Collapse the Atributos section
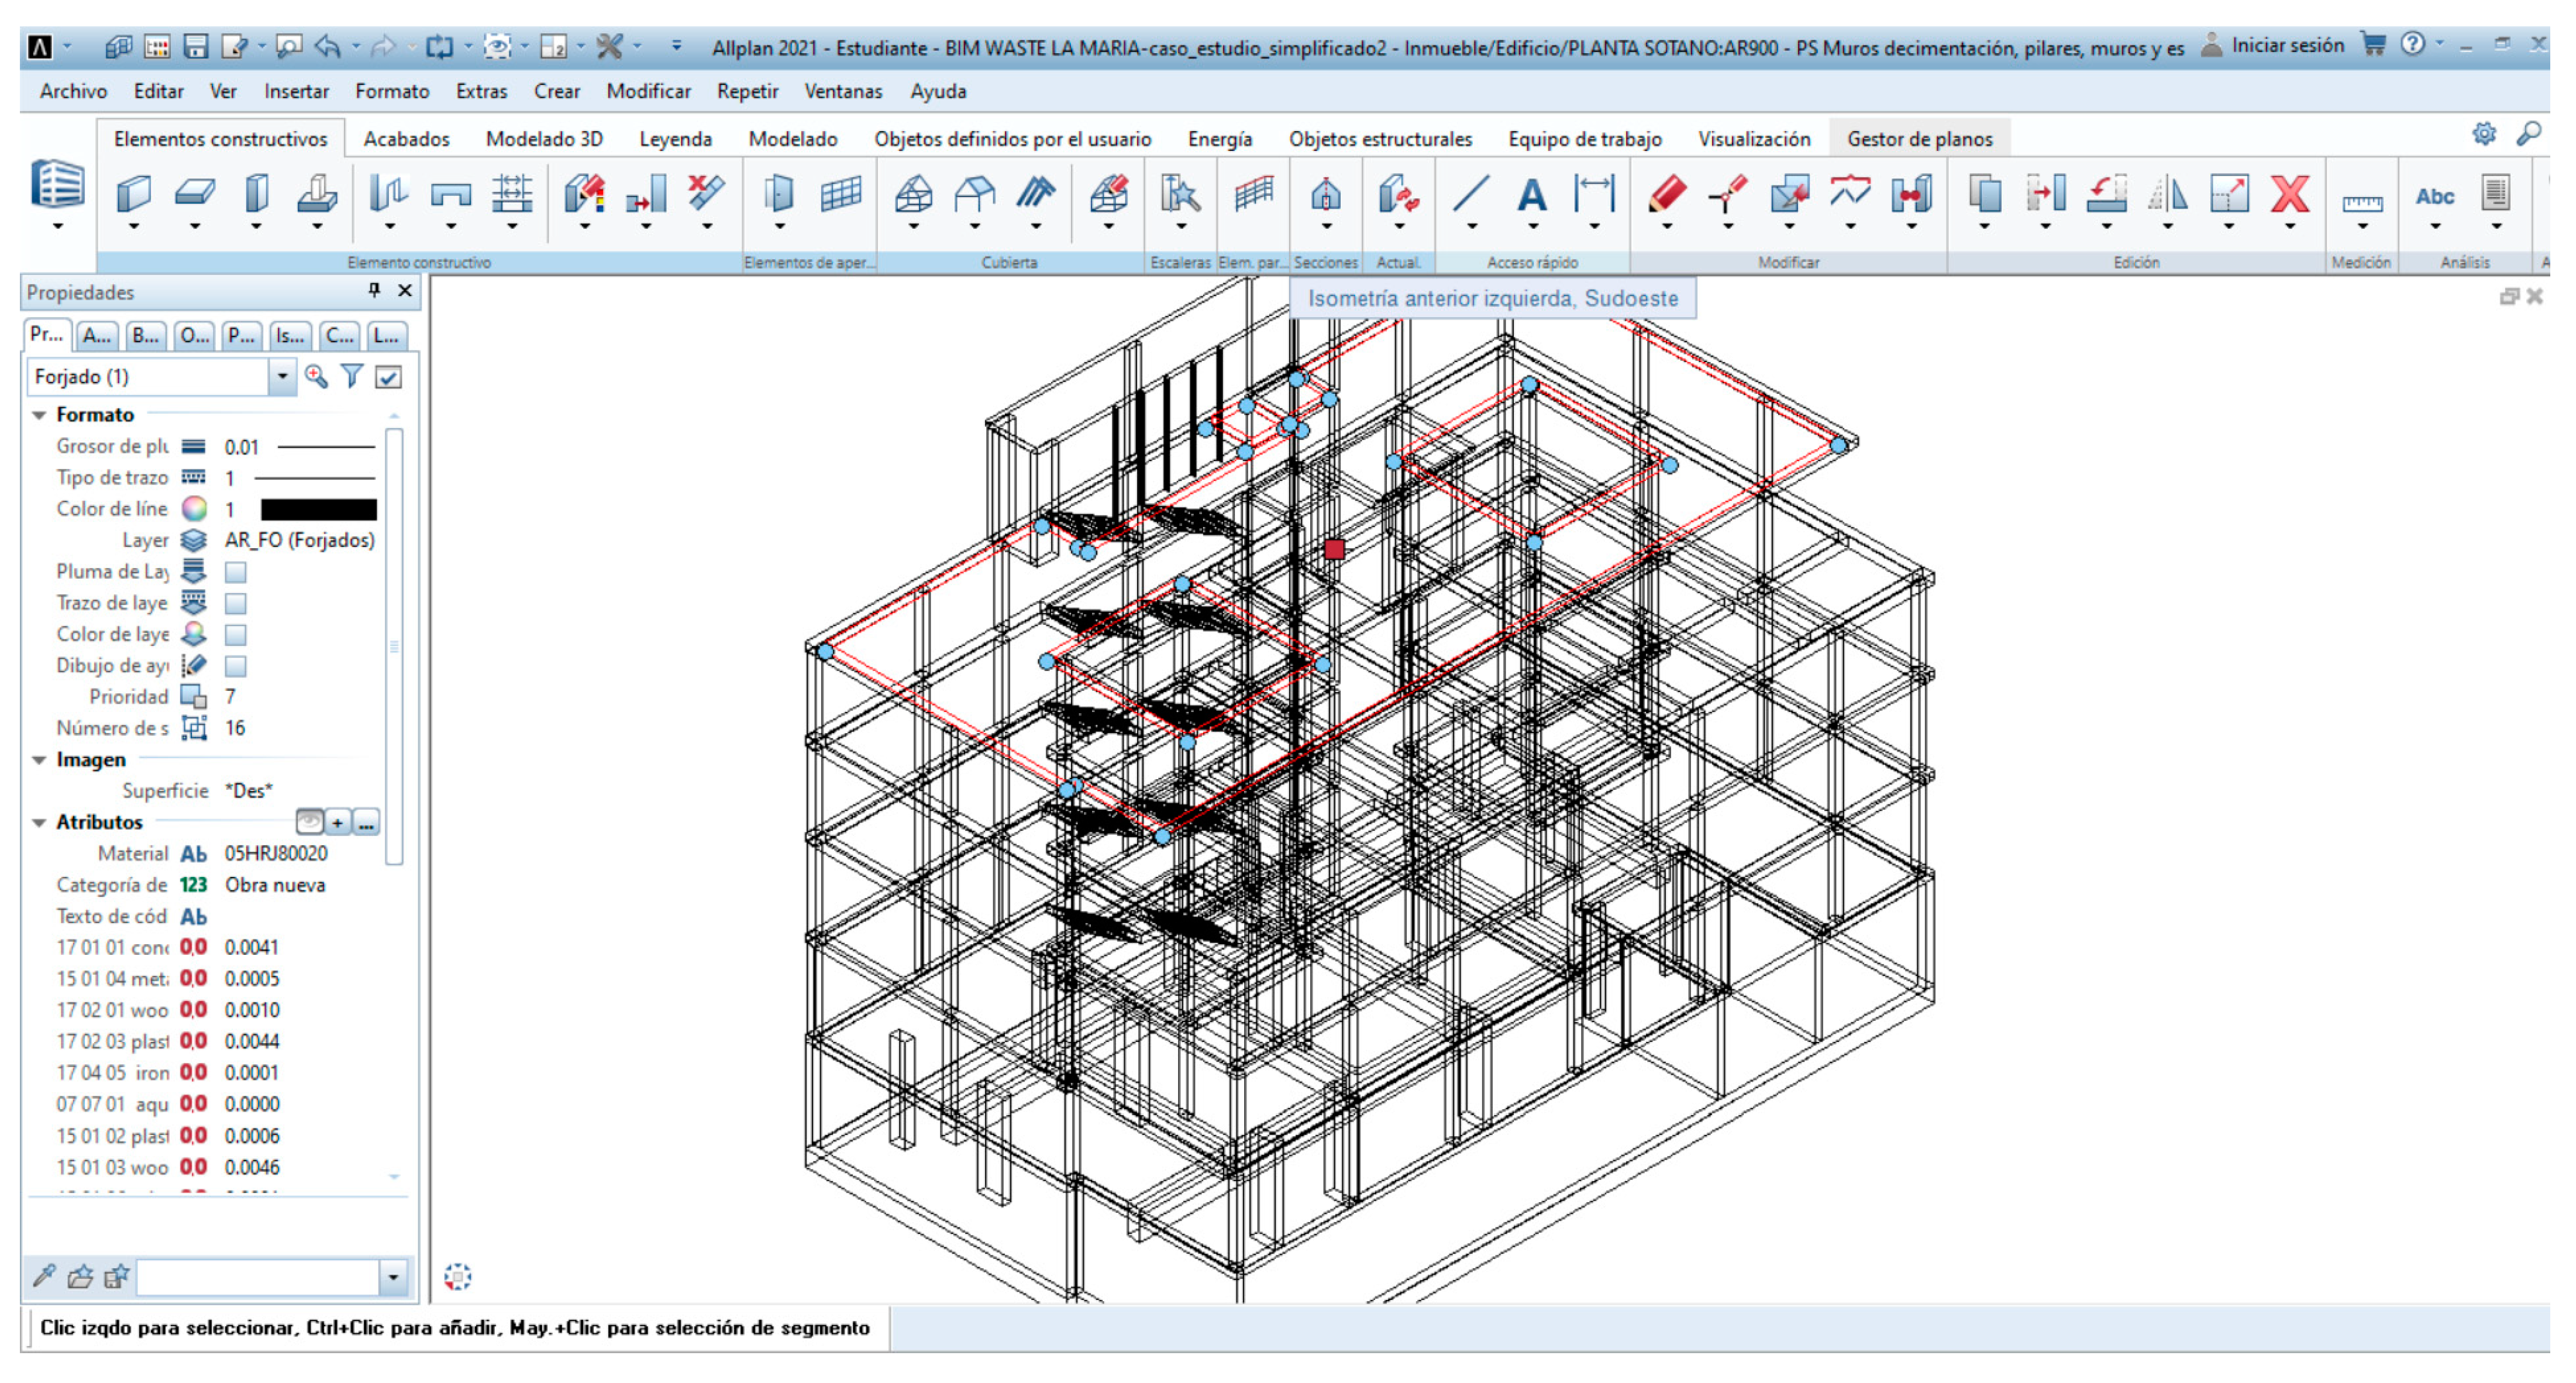Image resolution: width=2576 pixels, height=1383 pixels. pos(40,823)
